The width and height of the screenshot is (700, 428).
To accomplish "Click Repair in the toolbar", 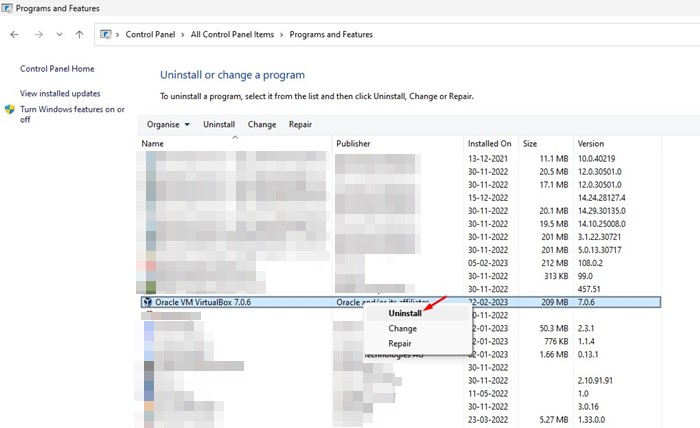I will pyautogui.click(x=300, y=124).
